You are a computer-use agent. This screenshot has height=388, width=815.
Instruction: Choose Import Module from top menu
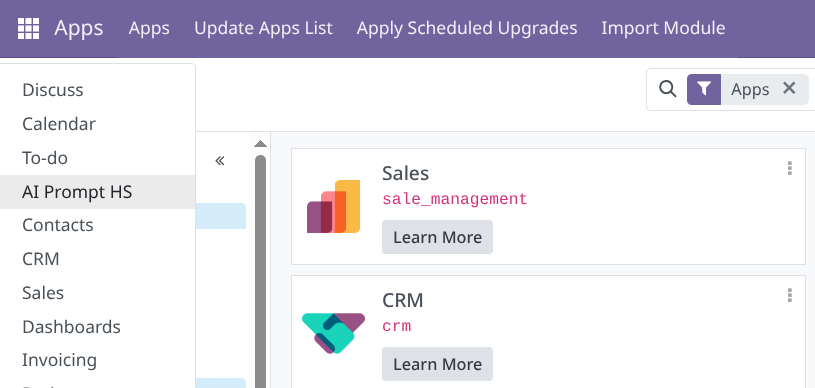coord(663,28)
